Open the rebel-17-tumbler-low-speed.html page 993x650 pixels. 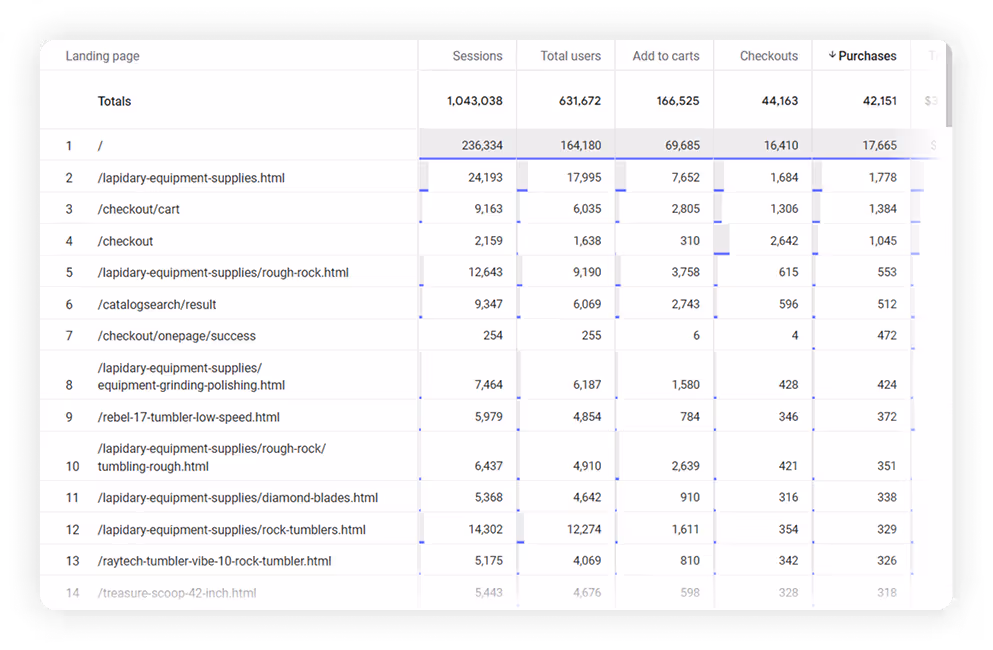point(188,416)
